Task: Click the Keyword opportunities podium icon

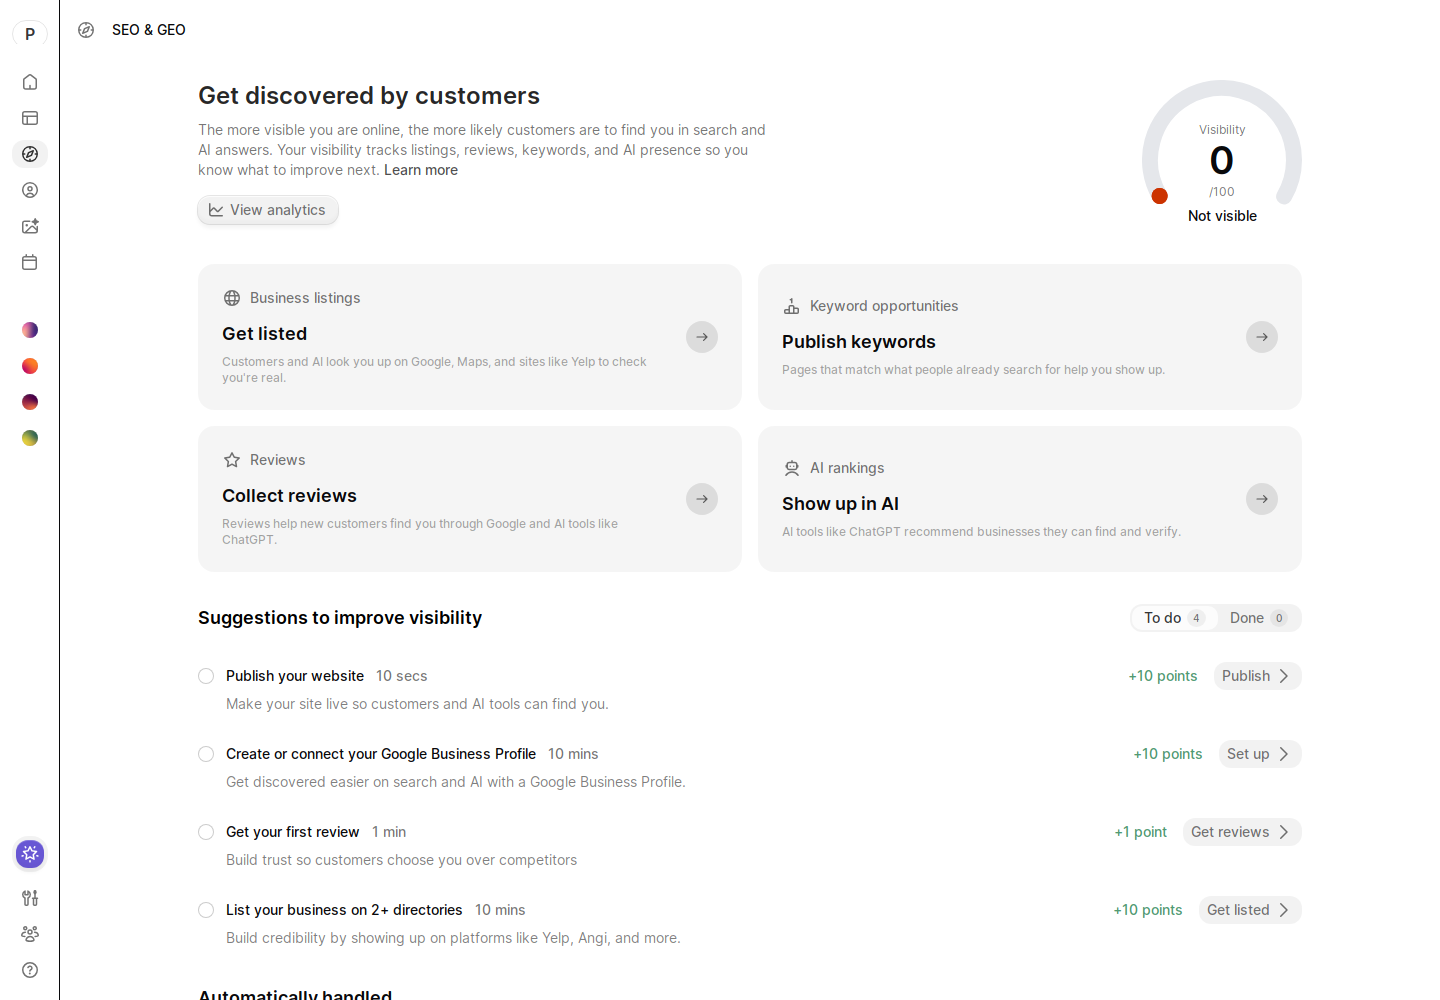Action: tap(792, 306)
